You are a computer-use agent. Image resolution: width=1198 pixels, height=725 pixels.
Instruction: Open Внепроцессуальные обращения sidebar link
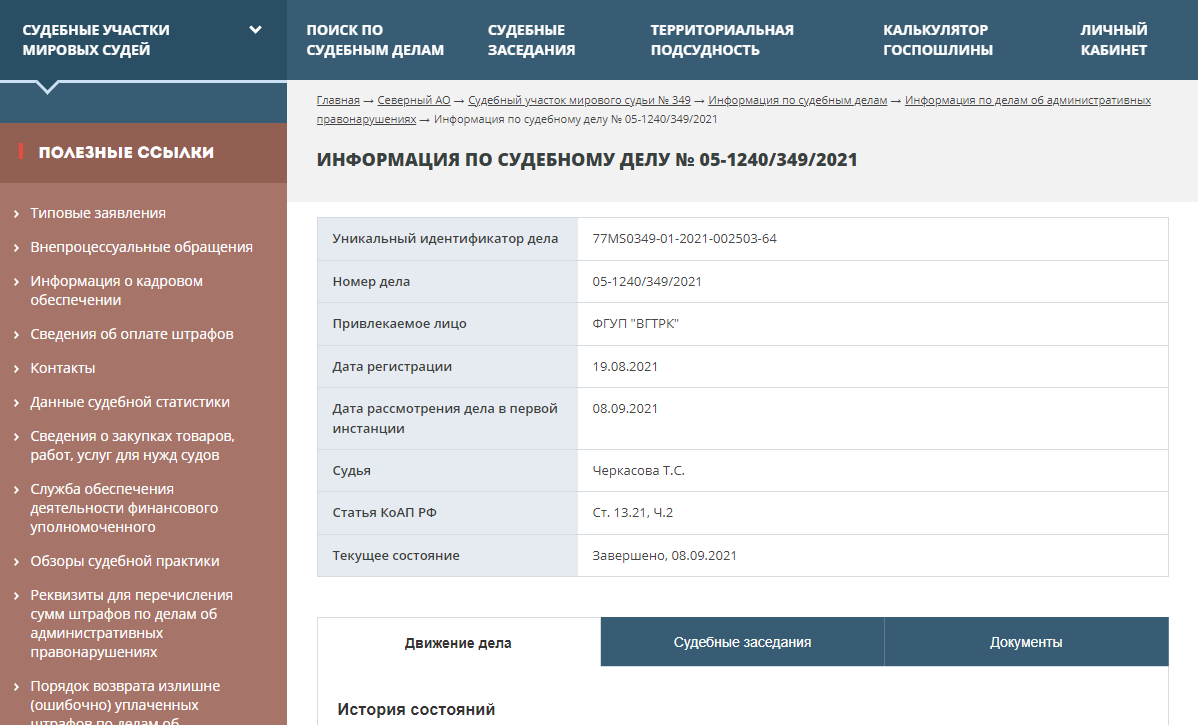141,247
